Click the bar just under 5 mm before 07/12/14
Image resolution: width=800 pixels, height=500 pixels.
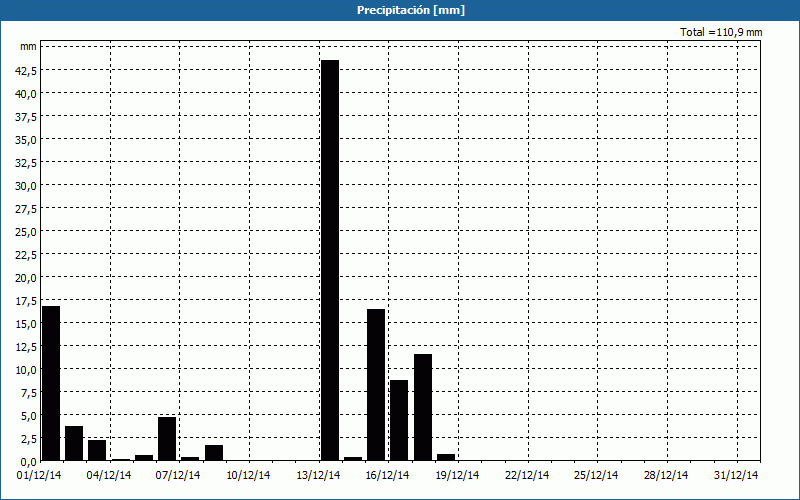click(x=167, y=439)
